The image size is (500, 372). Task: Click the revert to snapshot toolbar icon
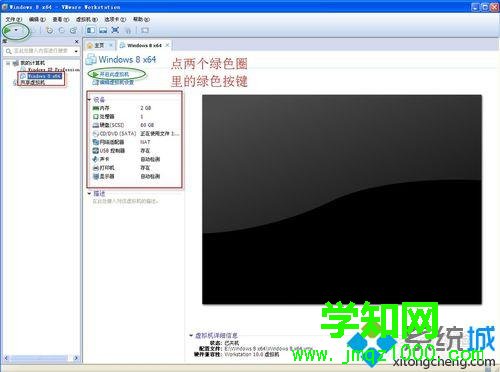tap(62, 31)
